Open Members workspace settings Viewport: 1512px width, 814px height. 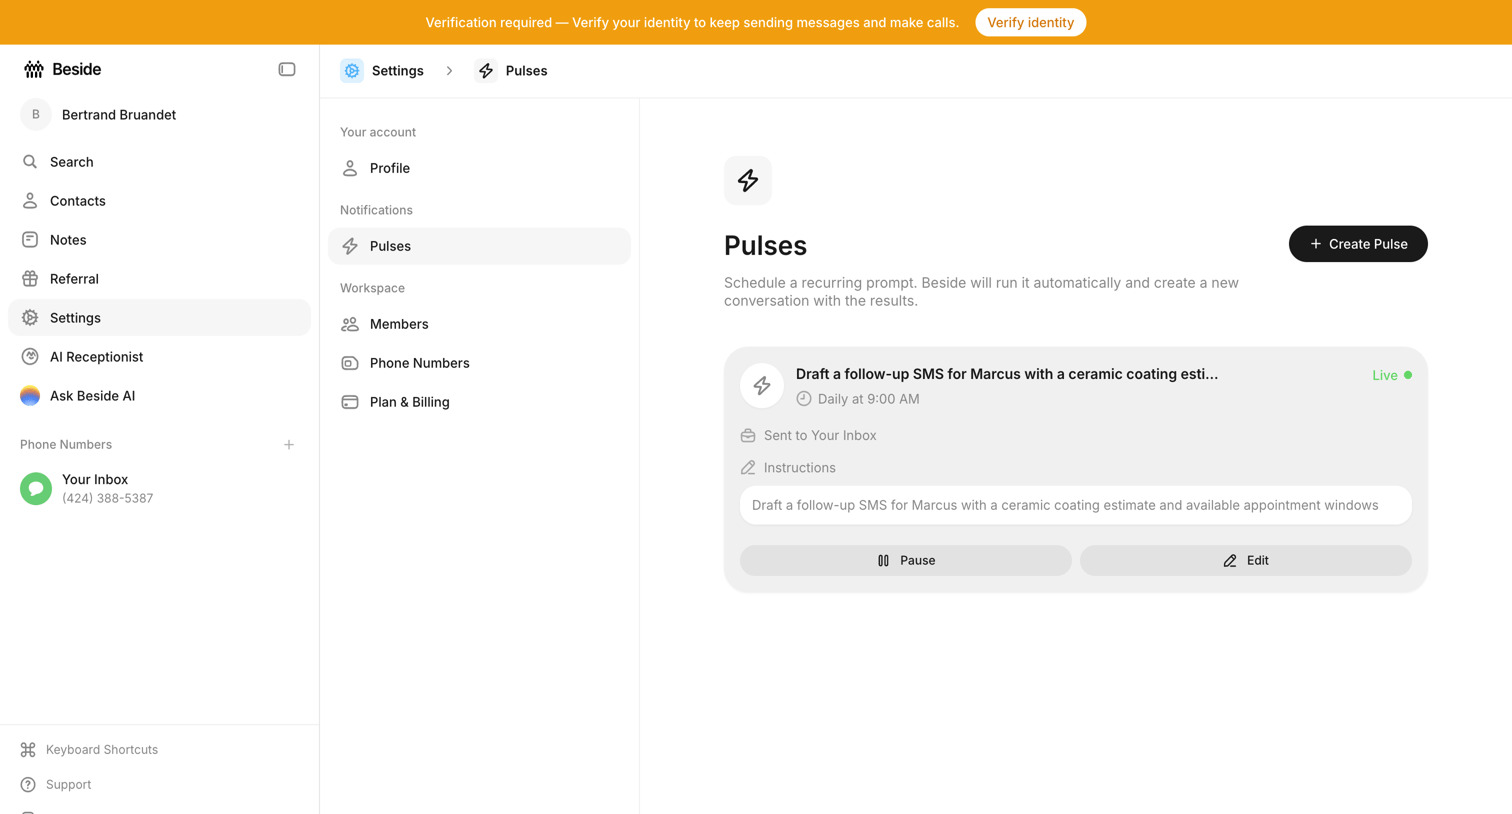tap(479, 324)
